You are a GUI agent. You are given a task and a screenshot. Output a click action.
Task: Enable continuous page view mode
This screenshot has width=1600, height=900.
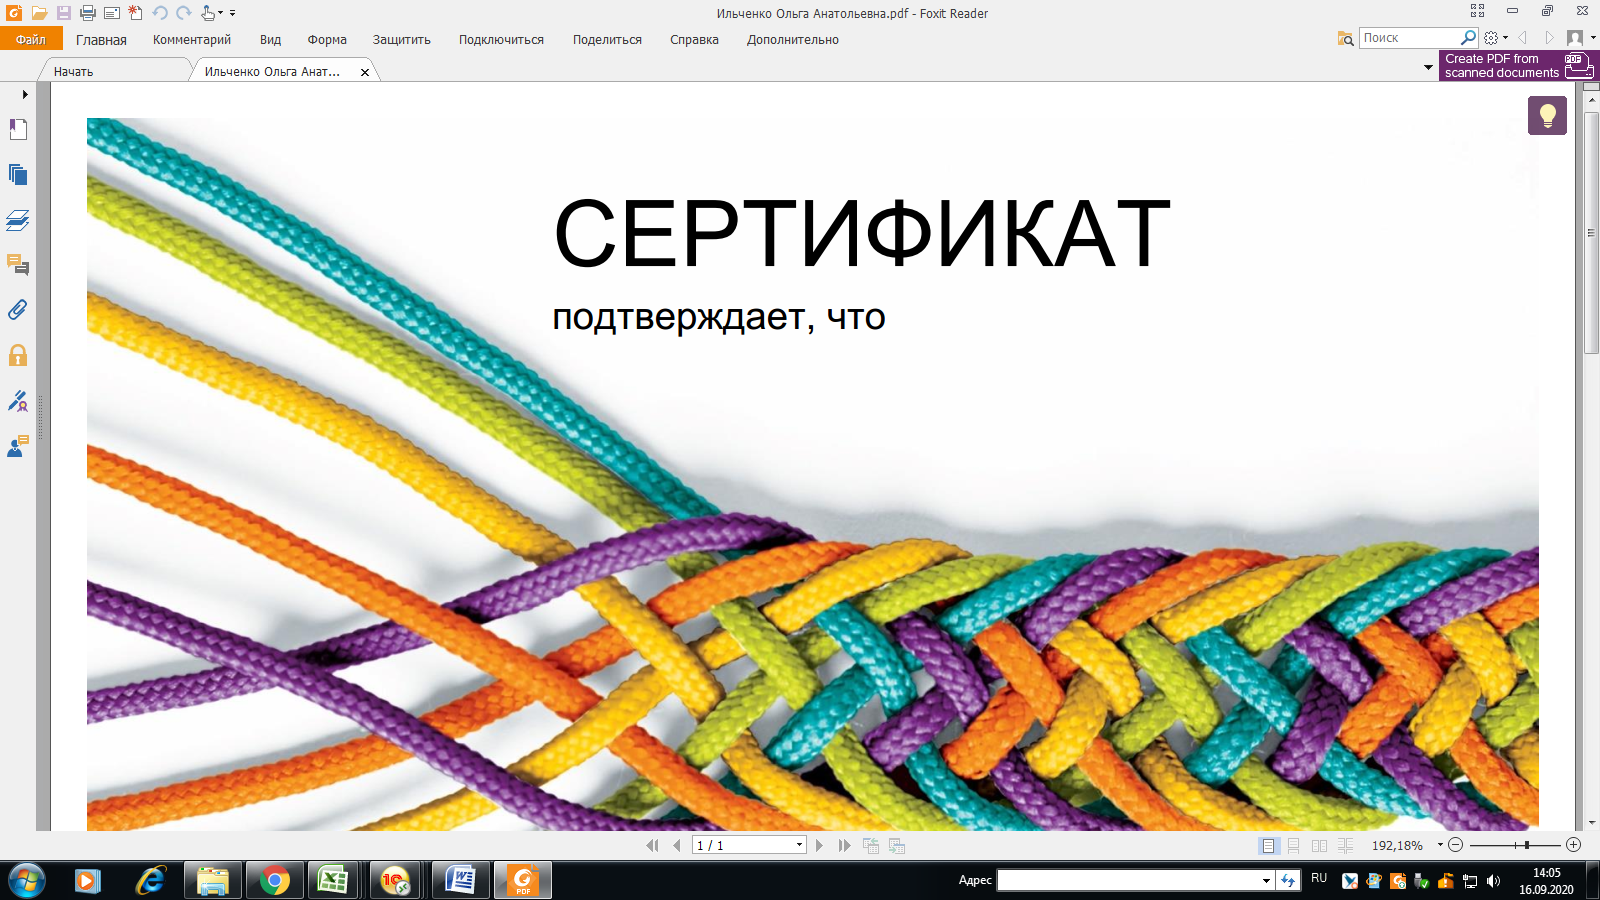click(1294, 845)
